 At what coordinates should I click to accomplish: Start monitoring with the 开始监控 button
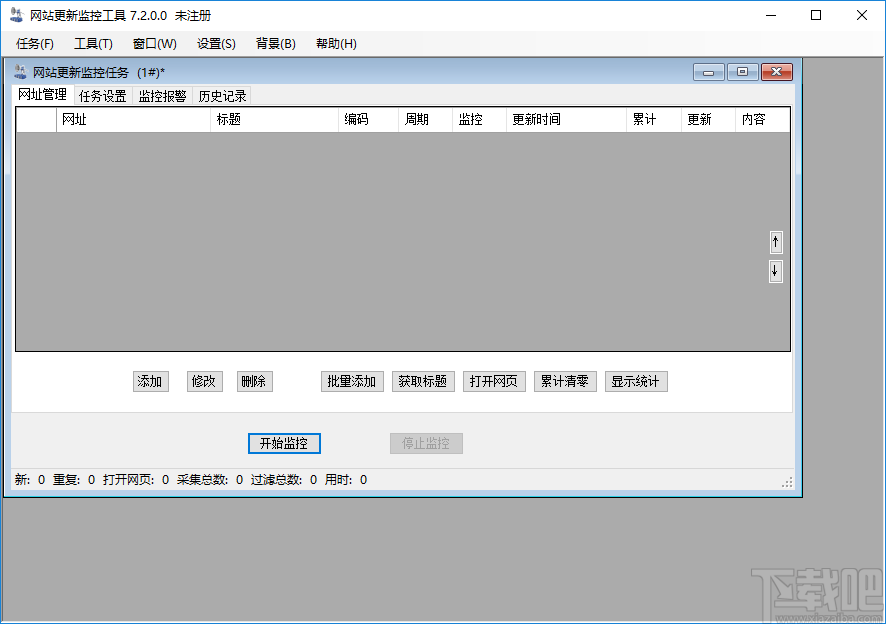(283, 443)
